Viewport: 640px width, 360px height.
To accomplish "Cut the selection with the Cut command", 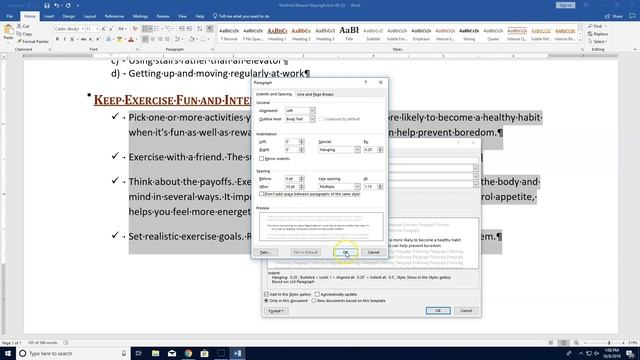I will 23,26.
